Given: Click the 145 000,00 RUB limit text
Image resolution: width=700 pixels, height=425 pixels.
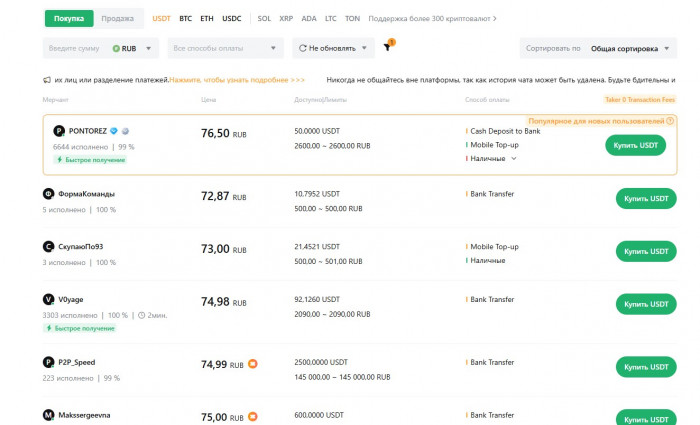Looking at the screenshot, I should click(342, 377).
